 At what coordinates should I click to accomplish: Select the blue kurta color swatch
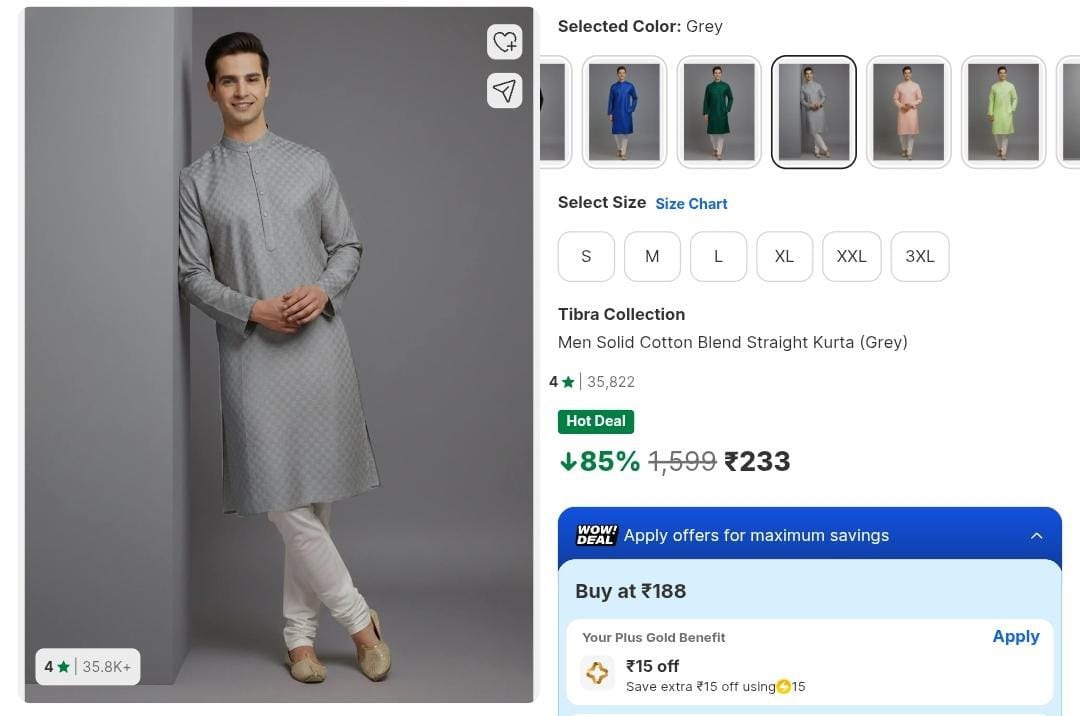click(624, 112)
